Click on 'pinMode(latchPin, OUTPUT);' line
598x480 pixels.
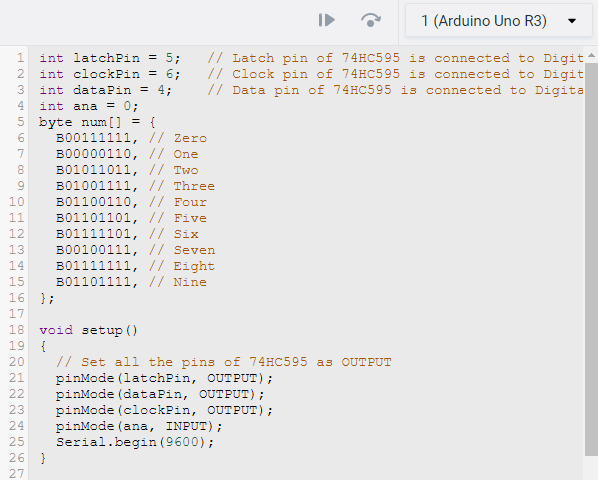[164, 378]
